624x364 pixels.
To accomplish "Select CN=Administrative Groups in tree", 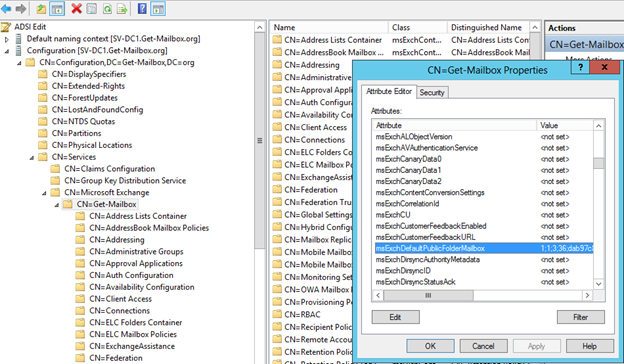I will (136, 252).
